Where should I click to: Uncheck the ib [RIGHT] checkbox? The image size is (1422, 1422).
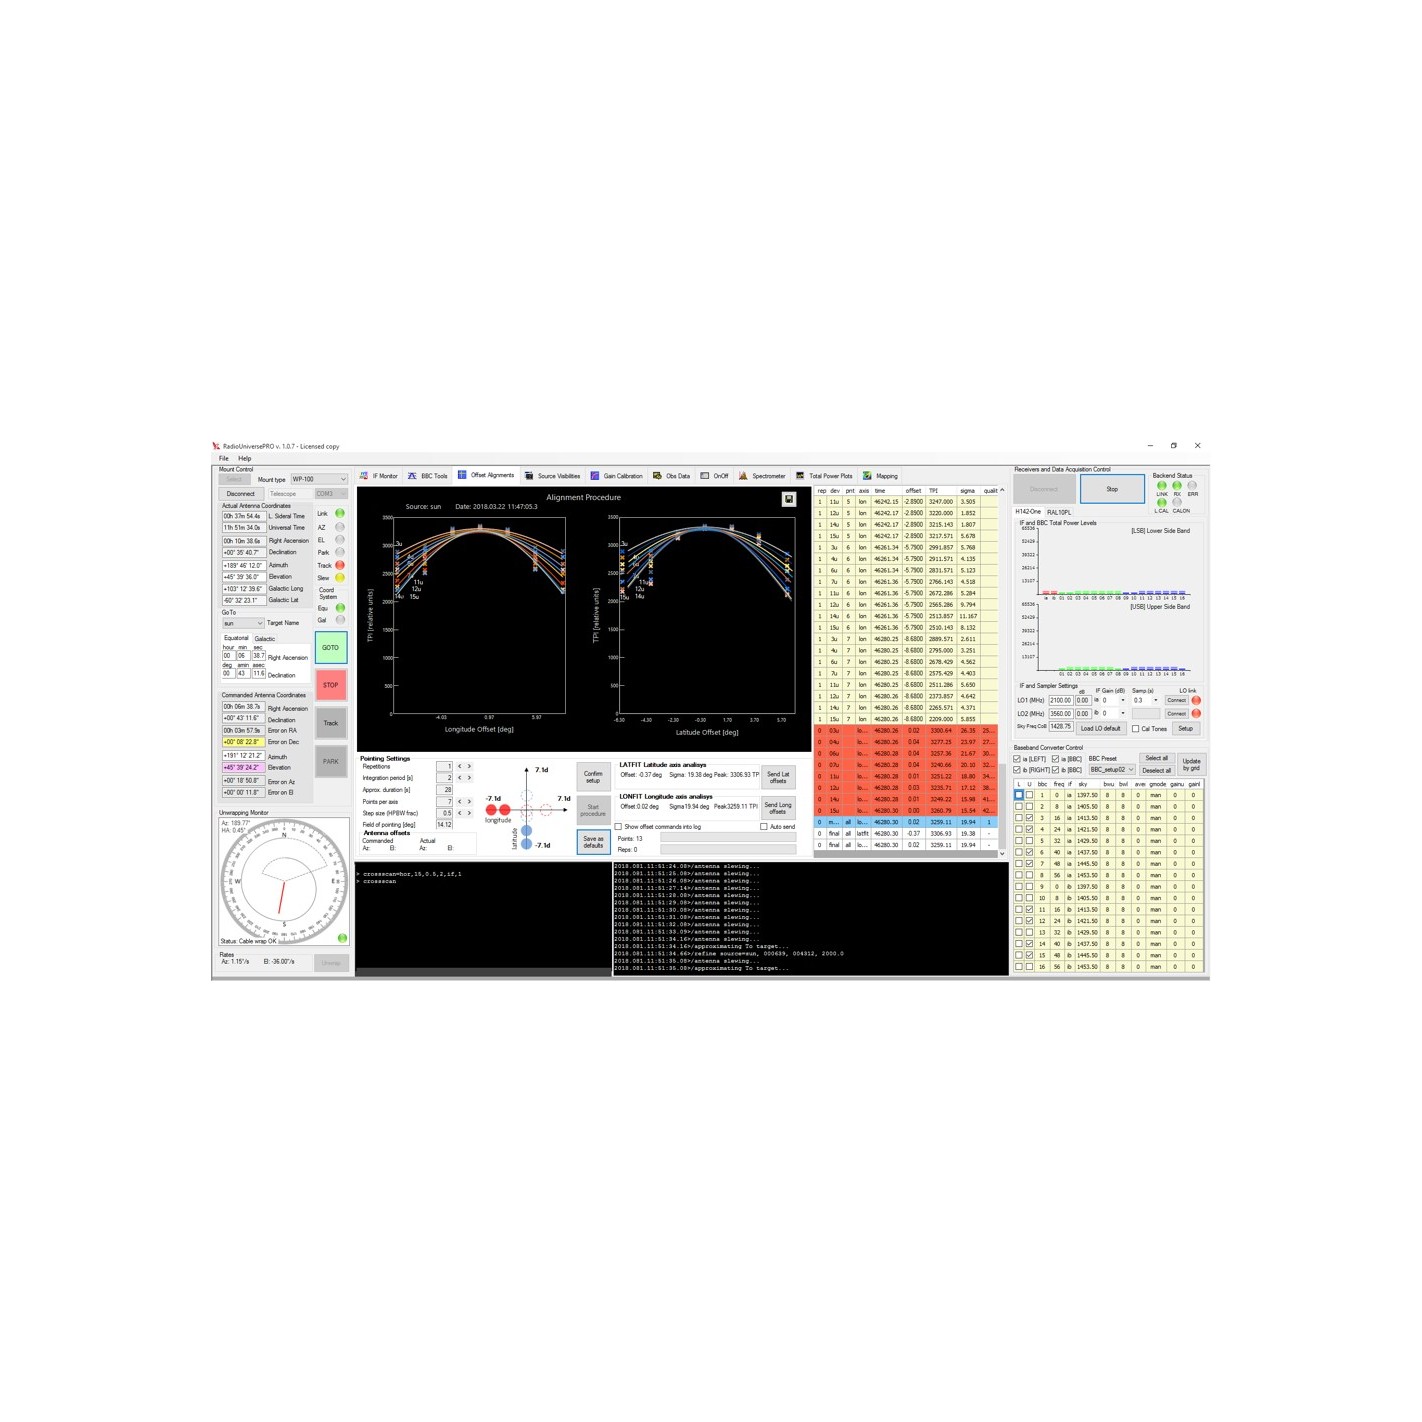click(x=1018, y=770)
